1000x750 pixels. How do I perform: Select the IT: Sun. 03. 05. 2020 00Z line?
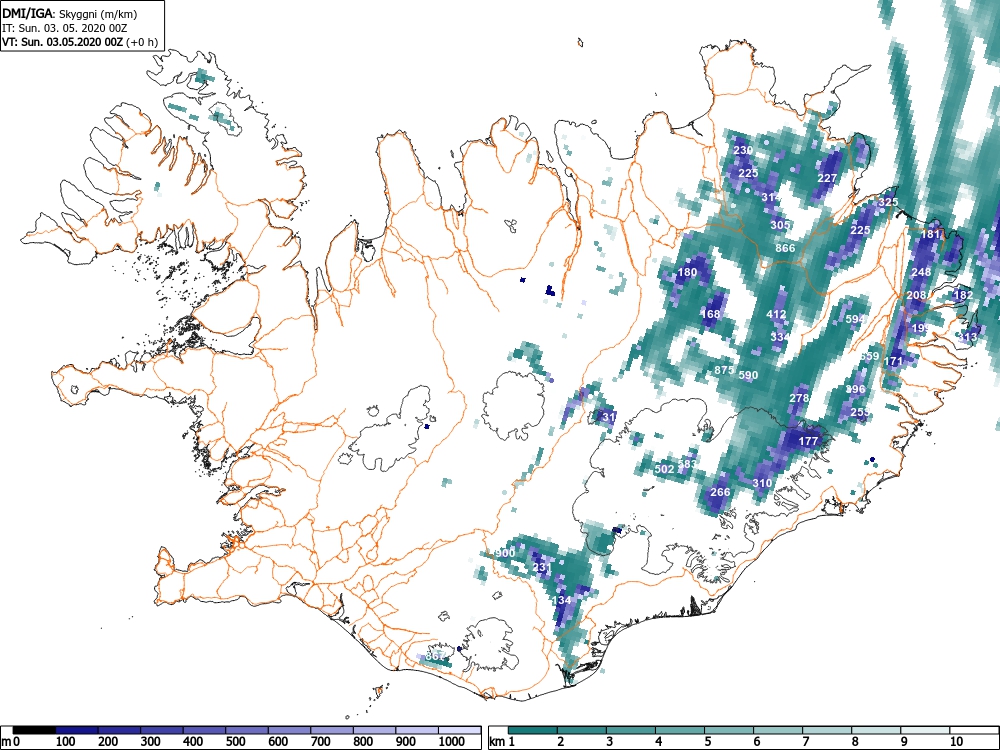point(64,28)
